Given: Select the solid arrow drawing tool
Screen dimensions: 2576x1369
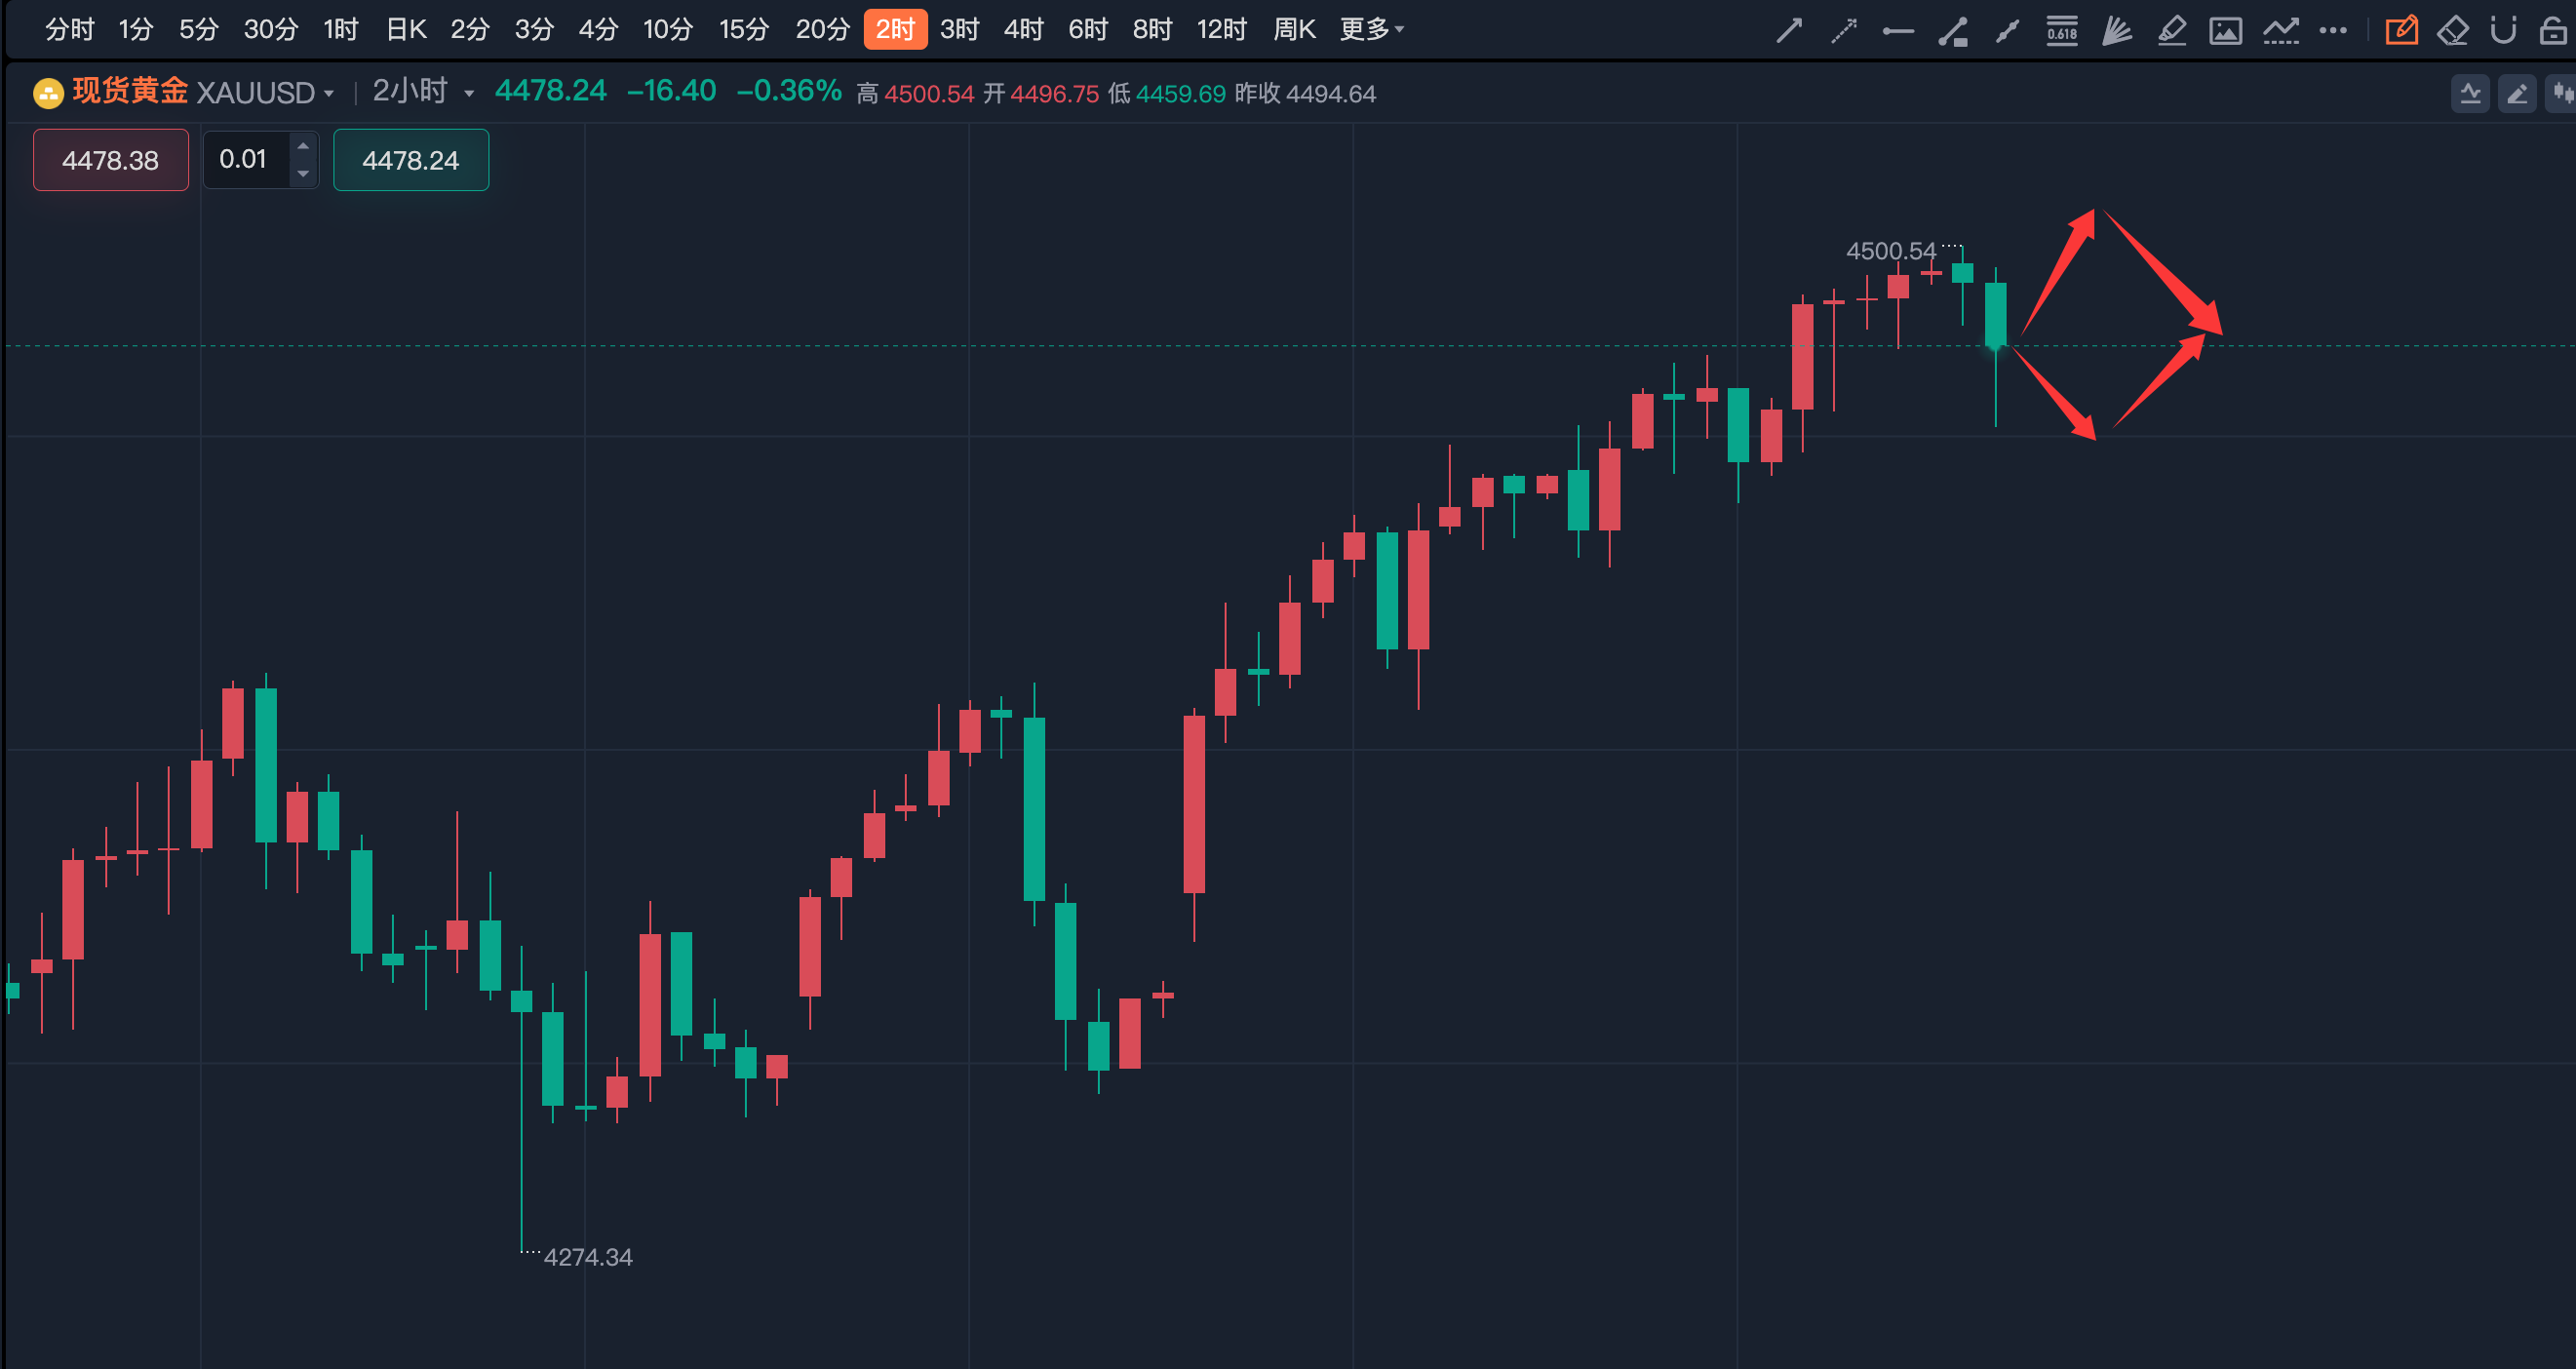Looking at the screenshot, I should [x=1789, y=31].
